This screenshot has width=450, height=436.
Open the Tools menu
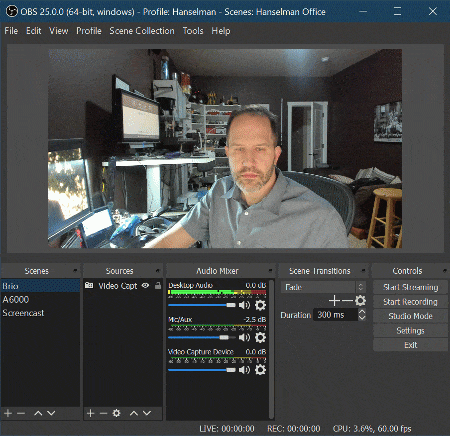coord(193,31)
